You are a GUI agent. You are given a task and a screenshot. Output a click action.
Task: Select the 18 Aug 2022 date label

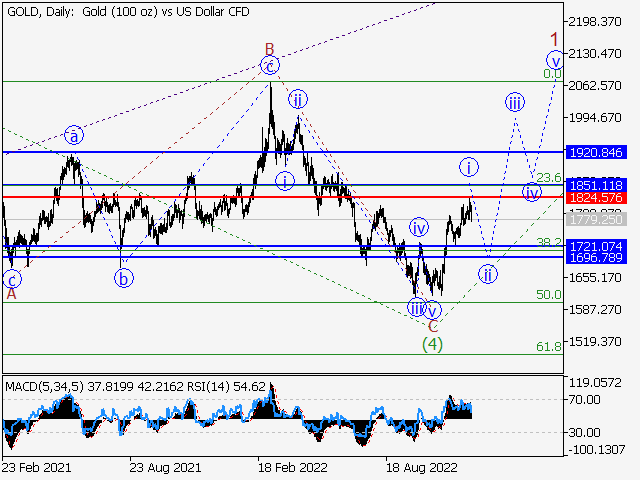pyautogui.click(x=422, y=467)
